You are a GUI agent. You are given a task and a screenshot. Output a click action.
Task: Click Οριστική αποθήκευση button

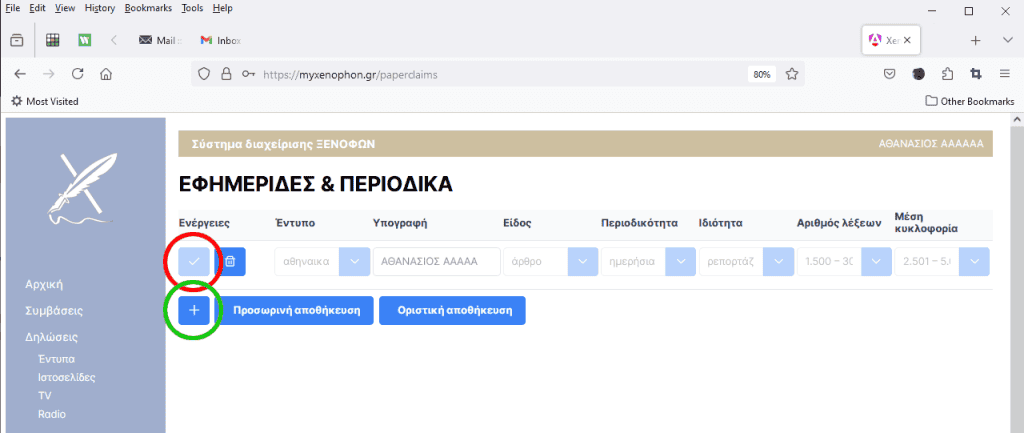point(452,310)
